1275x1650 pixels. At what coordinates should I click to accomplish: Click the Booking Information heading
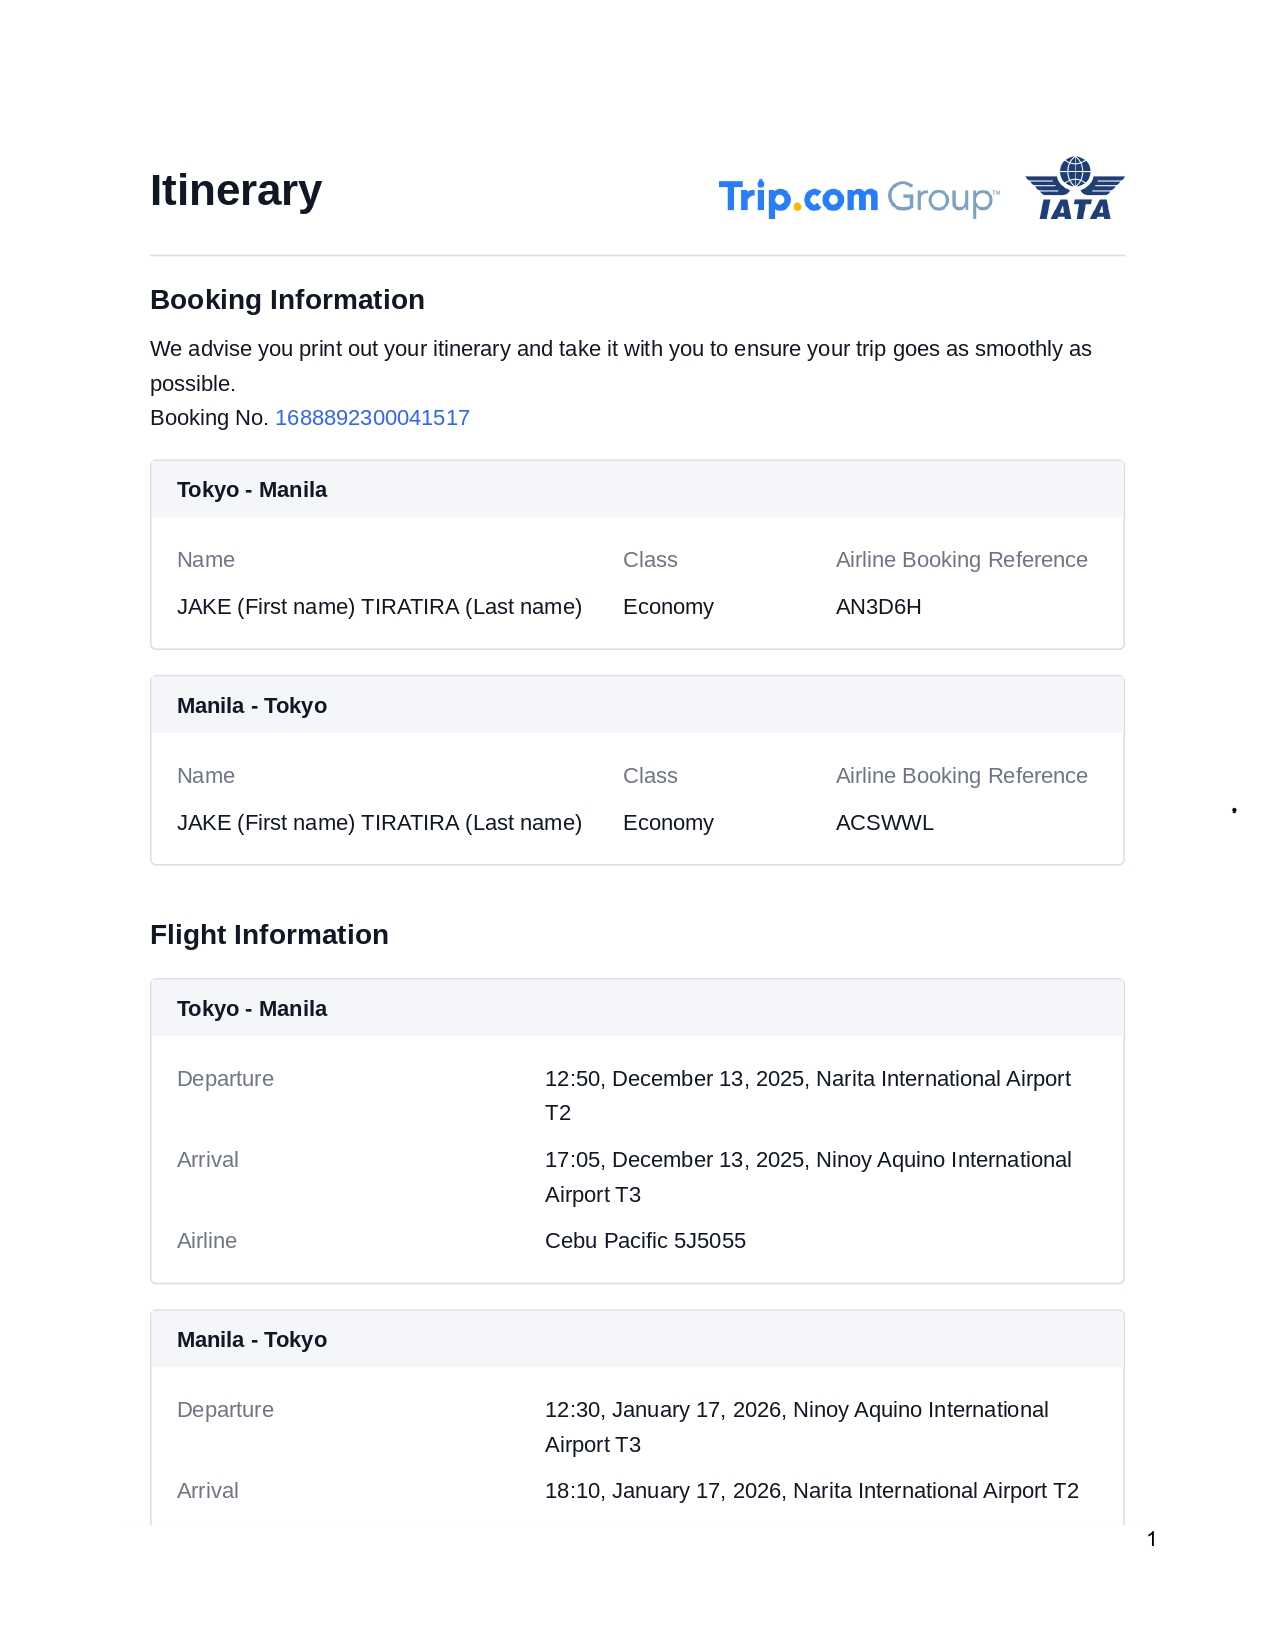point(287,300)
